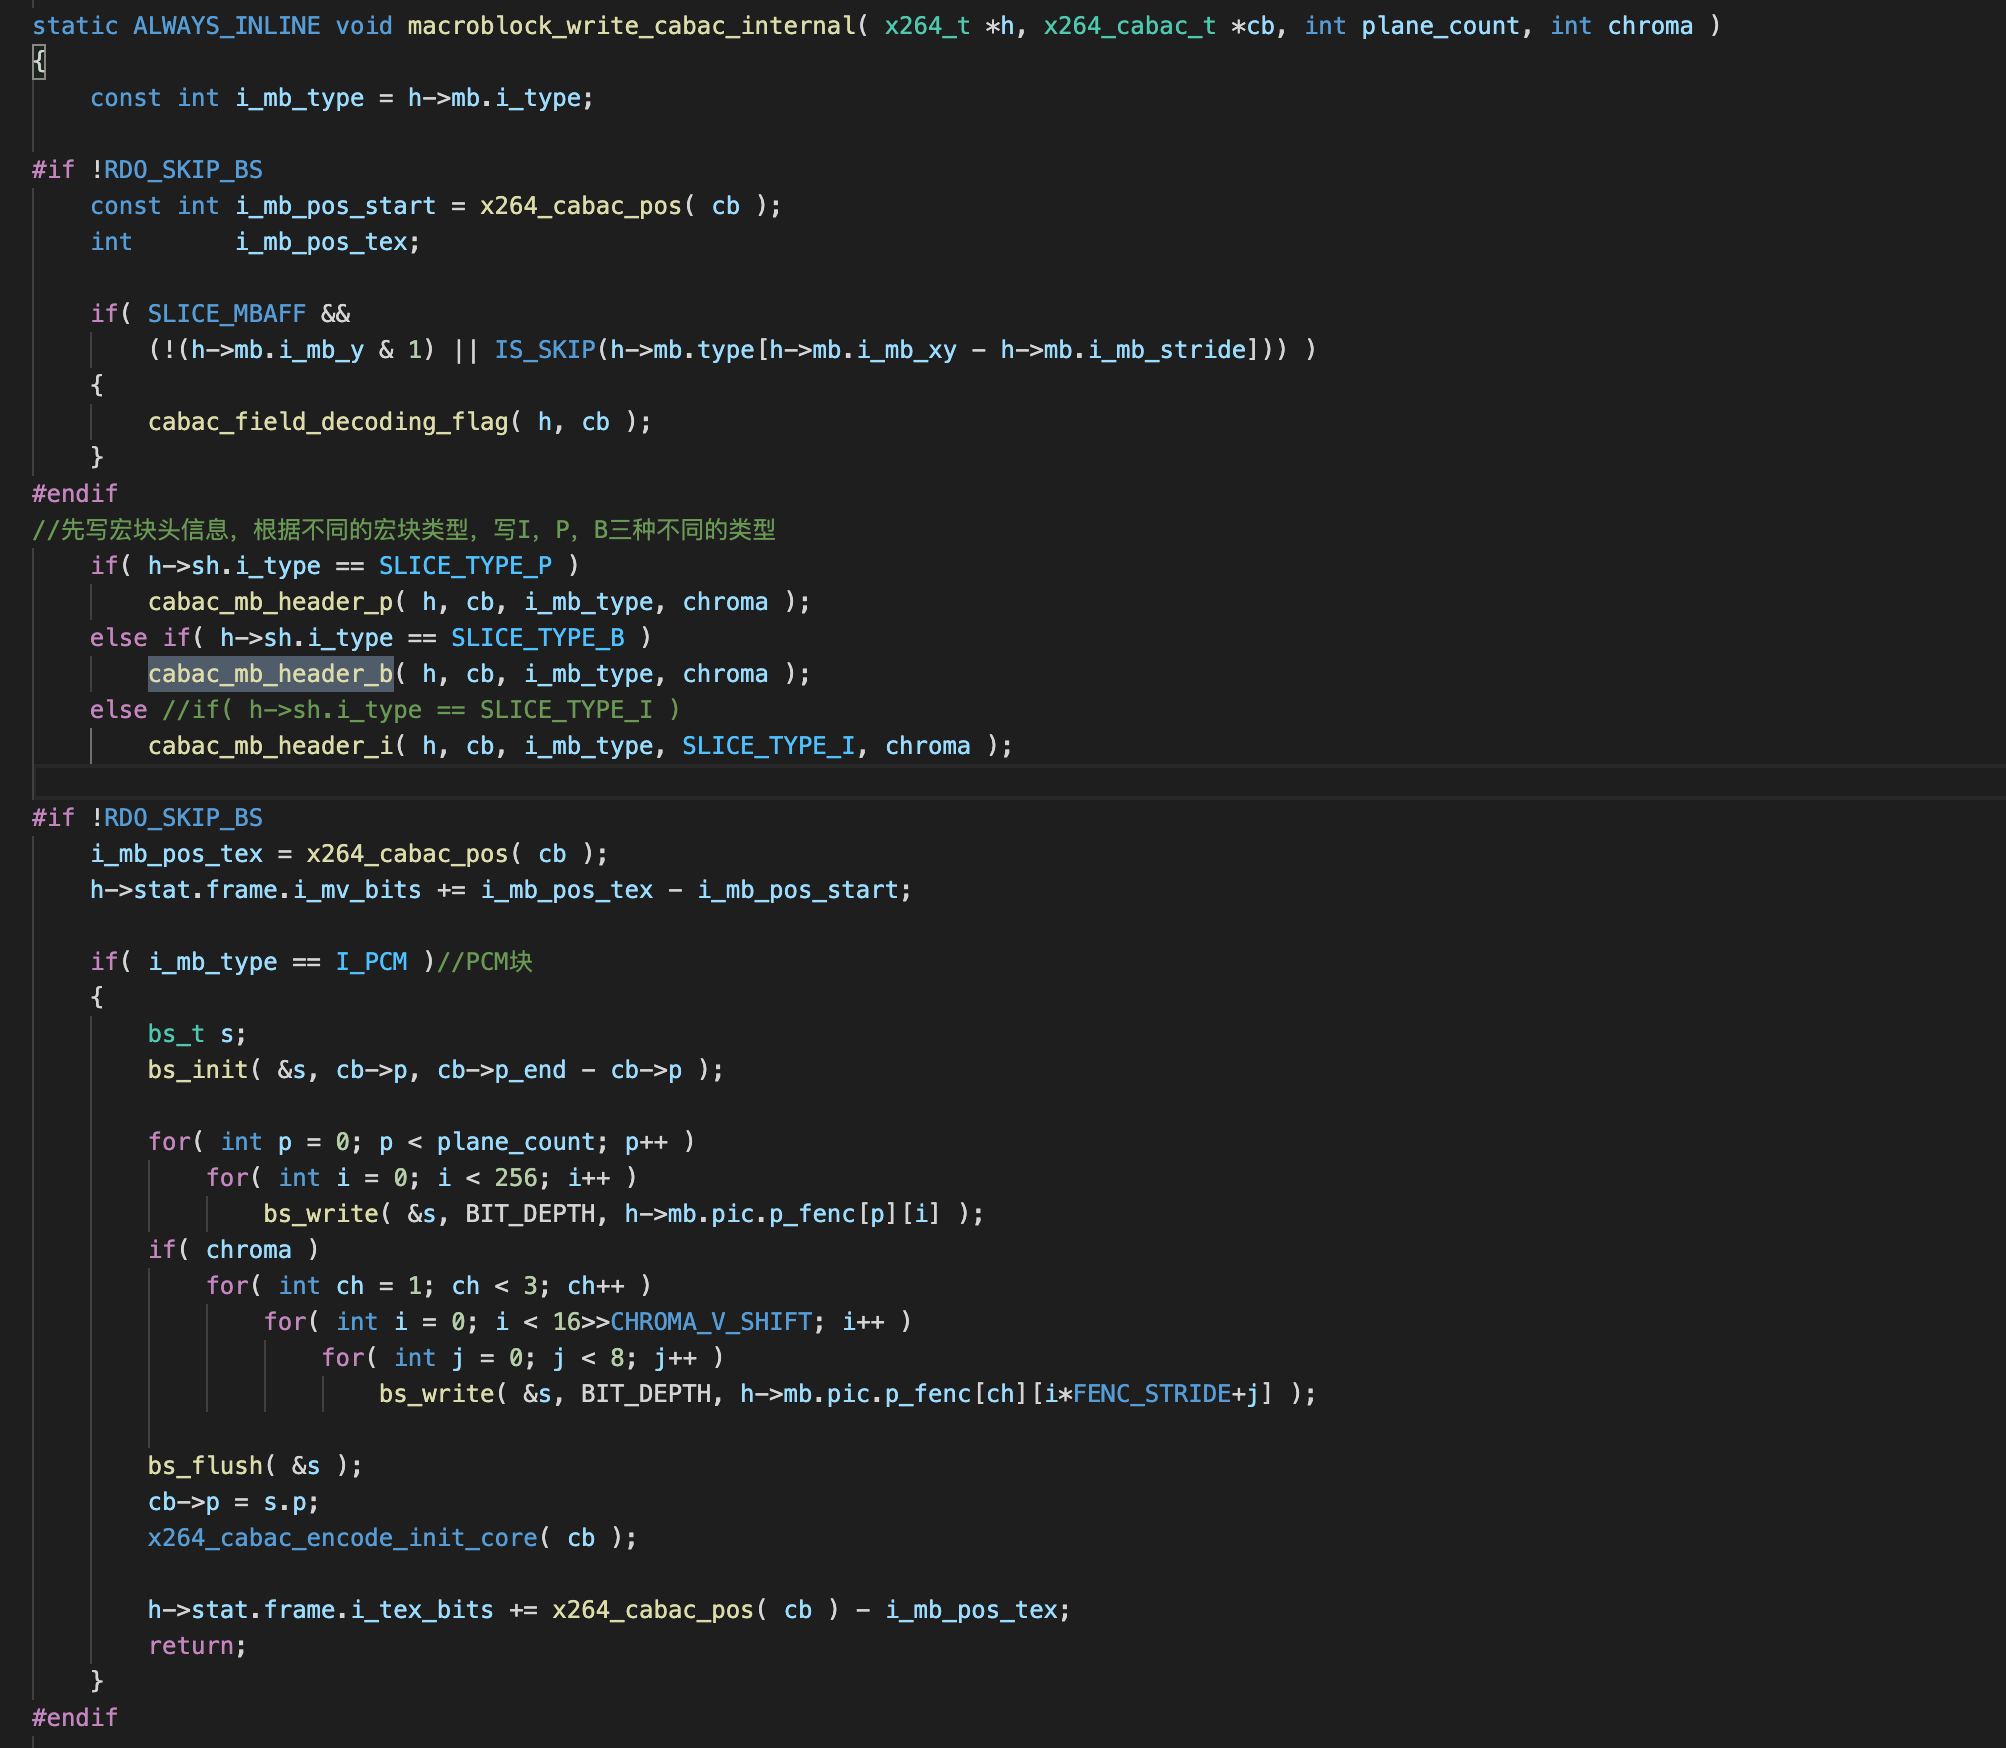The width and height of the screenshot is (2006, 1748).
Task: Click the 'int i_mb_pos_tex;' declaration
Action: 255,242
